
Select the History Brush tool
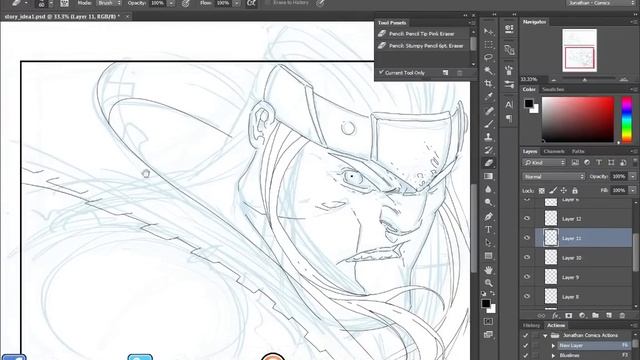[488, 150]
